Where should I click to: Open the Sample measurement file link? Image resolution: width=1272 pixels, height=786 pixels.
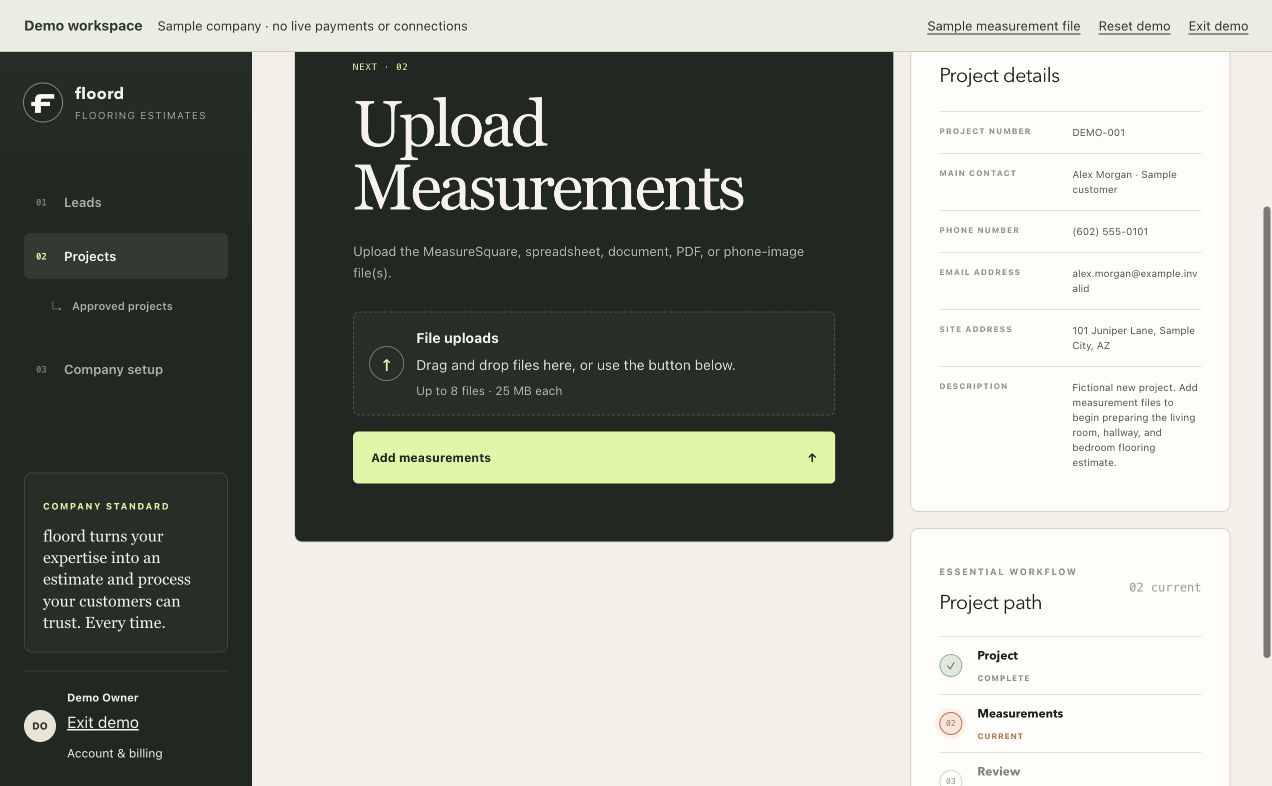click(x=1003, y=26)
